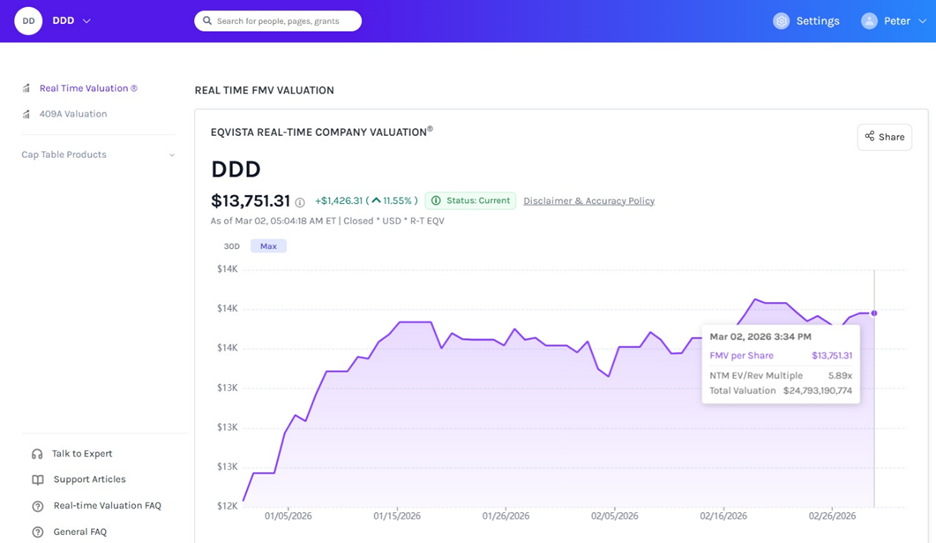Click the headset icon for Talk to Expert
This screenshot has height=543, width=936.
(x=37, y=454)
